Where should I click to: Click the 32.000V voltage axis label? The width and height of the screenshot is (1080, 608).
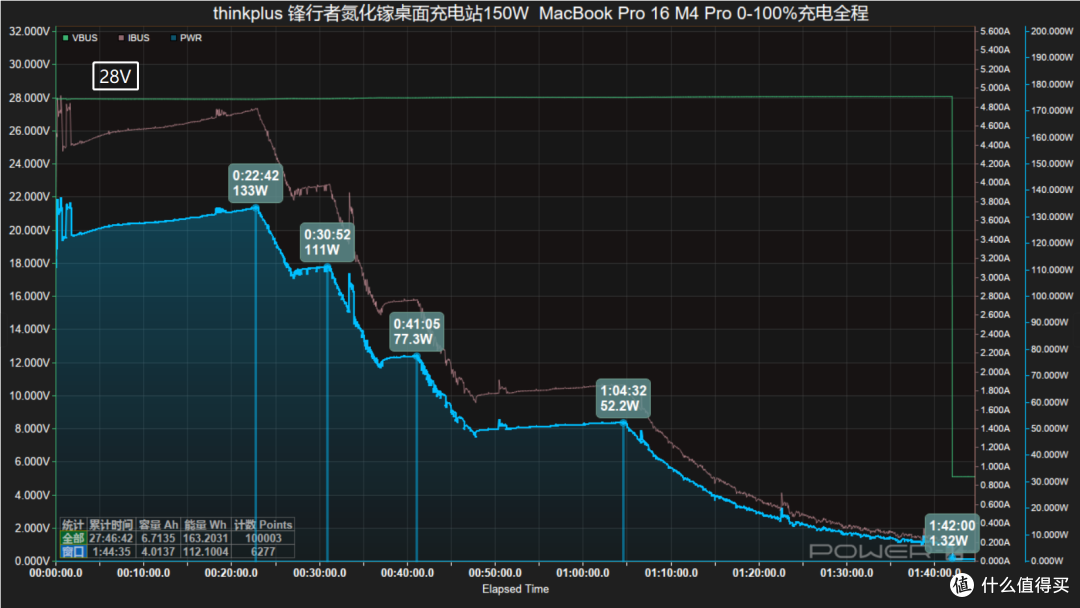(29, 32)
